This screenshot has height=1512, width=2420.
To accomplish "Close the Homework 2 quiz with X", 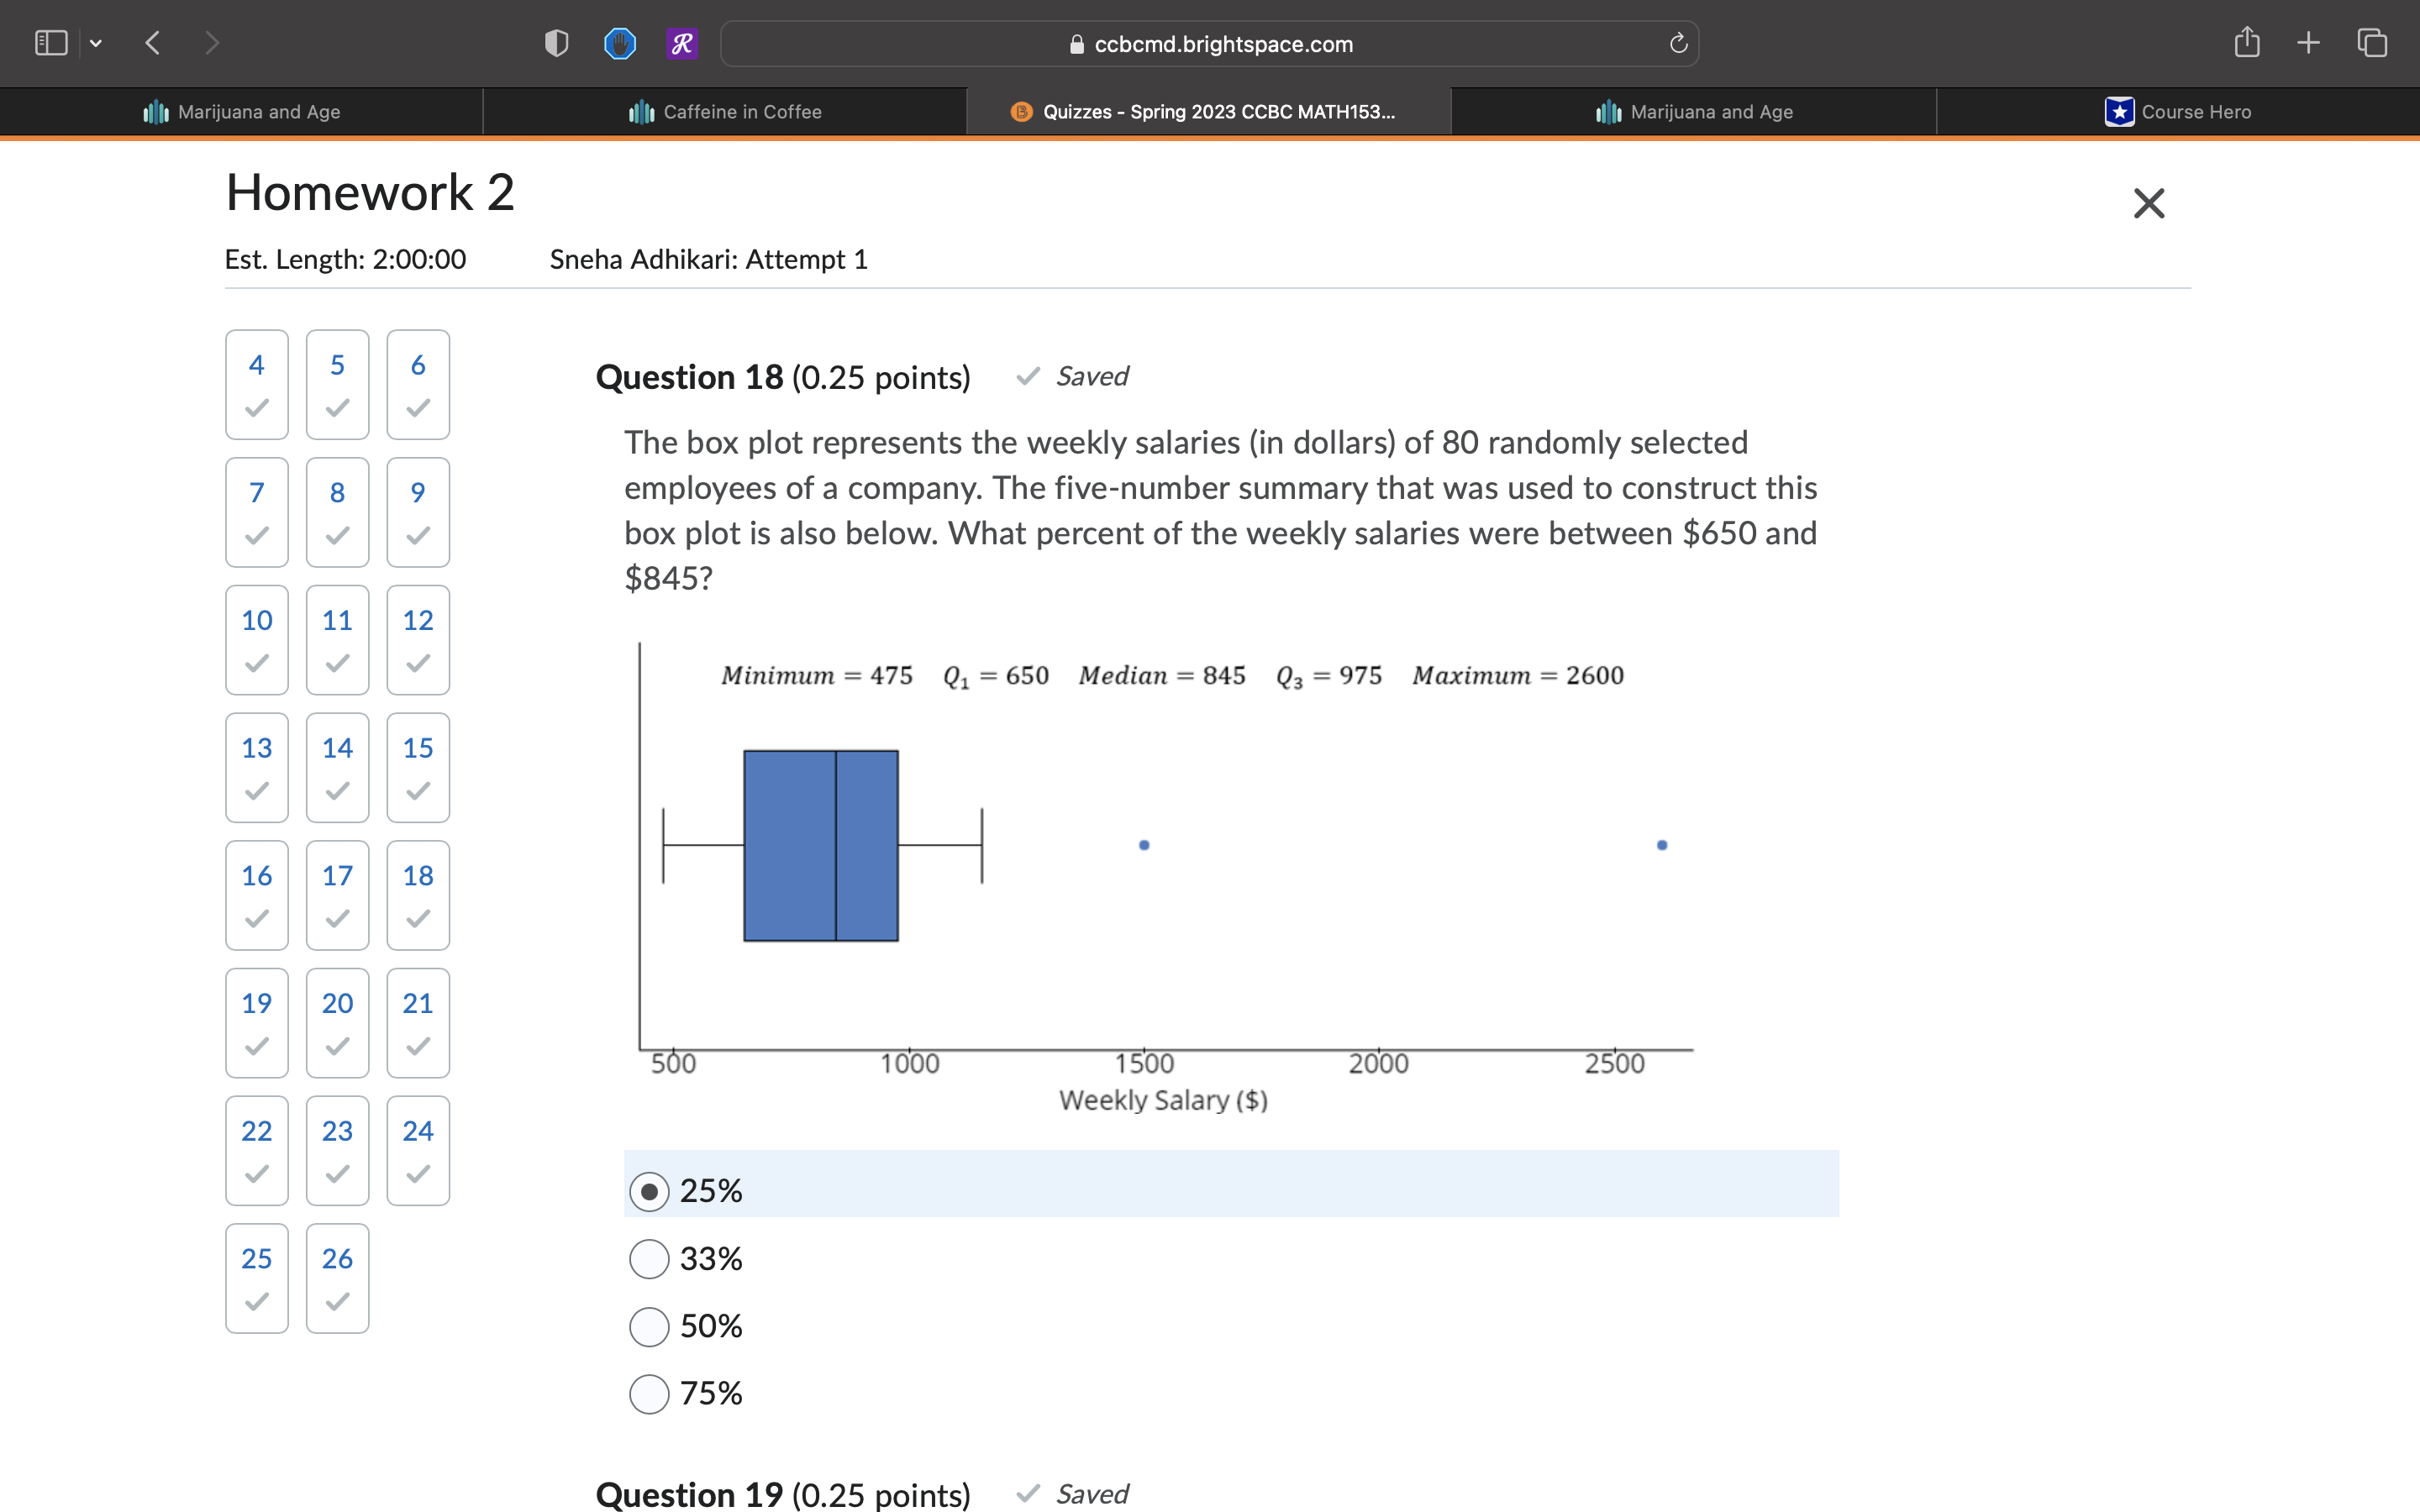I will [x=2148, y=203].
